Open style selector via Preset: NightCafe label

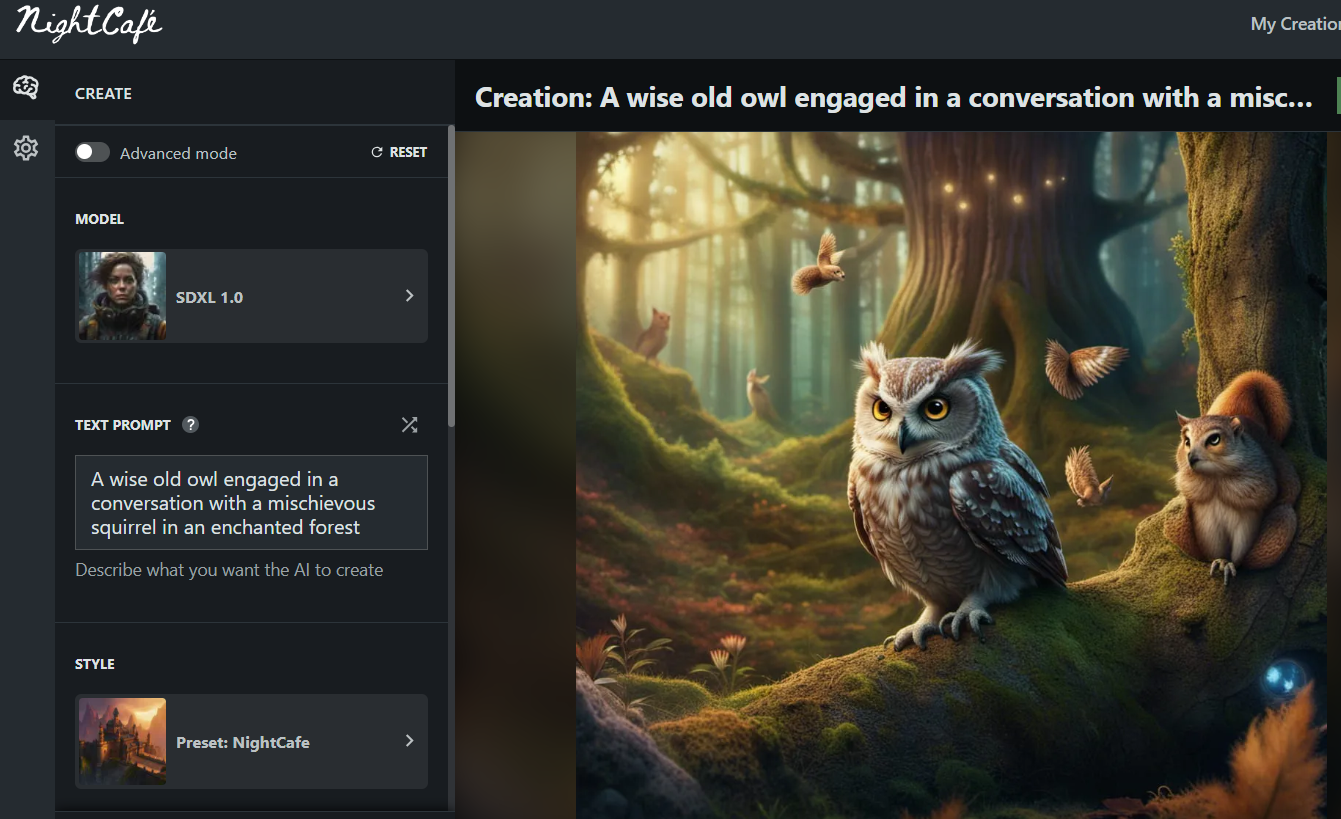[243, 742]
